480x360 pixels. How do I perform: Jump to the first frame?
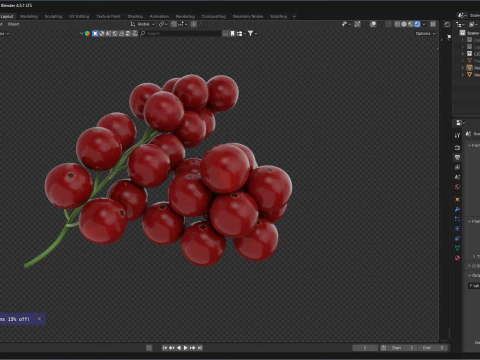[165, 348]
